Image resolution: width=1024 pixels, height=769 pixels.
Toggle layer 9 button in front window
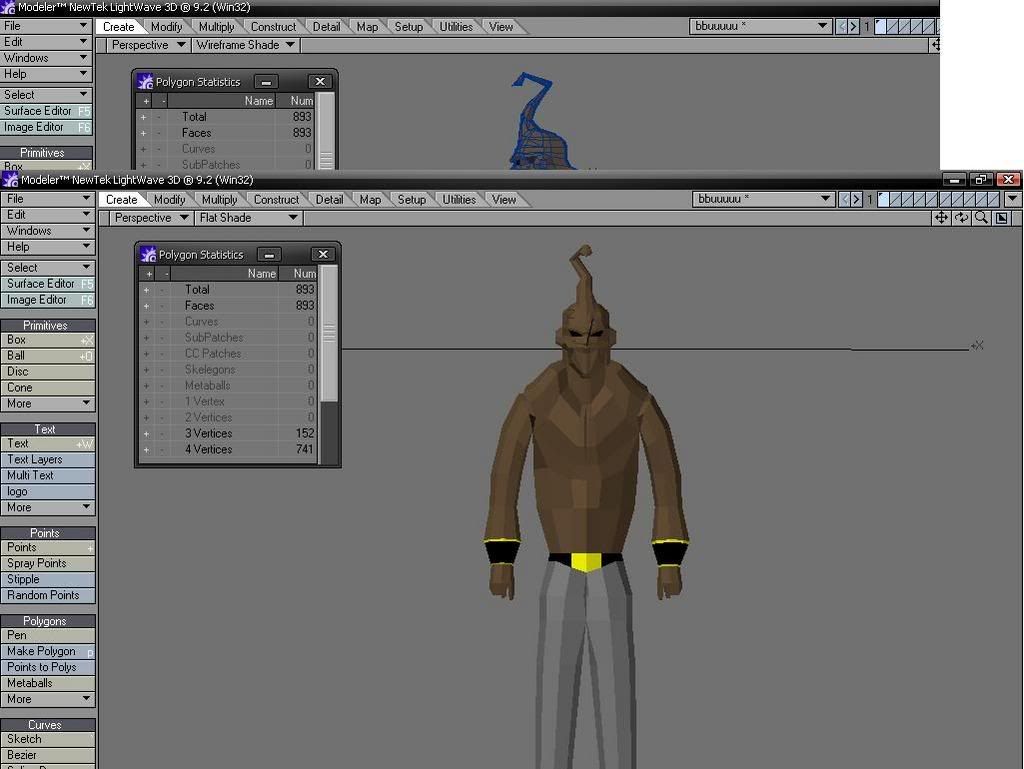click(982, 199)
